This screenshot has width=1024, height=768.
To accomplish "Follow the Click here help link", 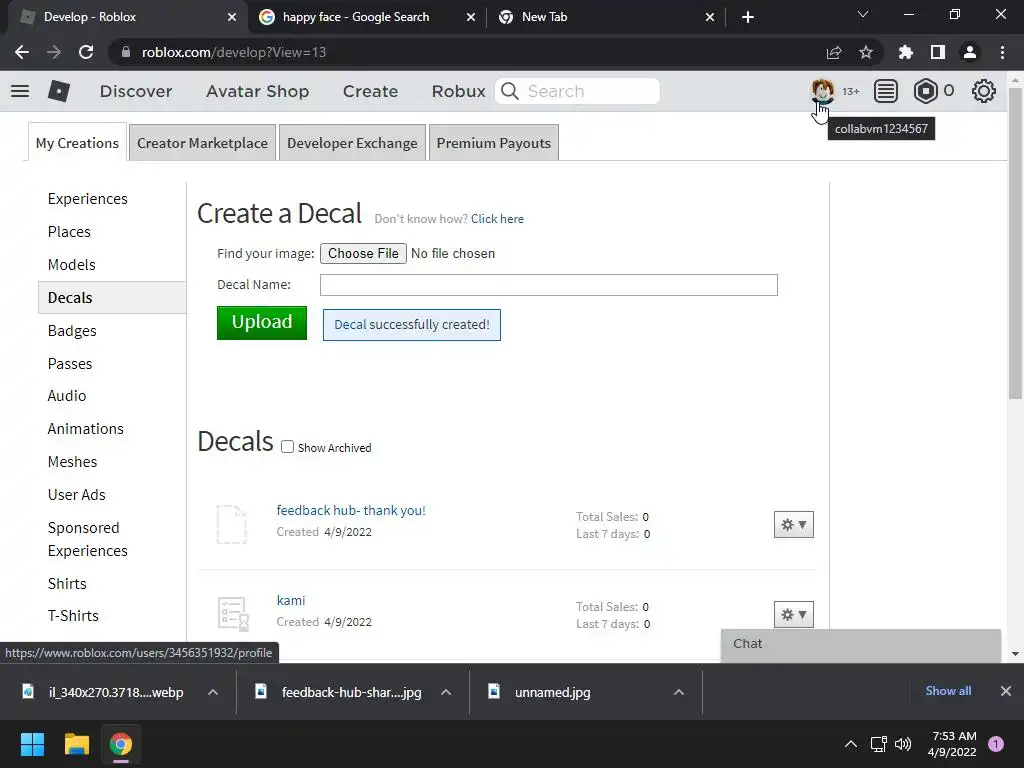I will [x=497, y=219].
